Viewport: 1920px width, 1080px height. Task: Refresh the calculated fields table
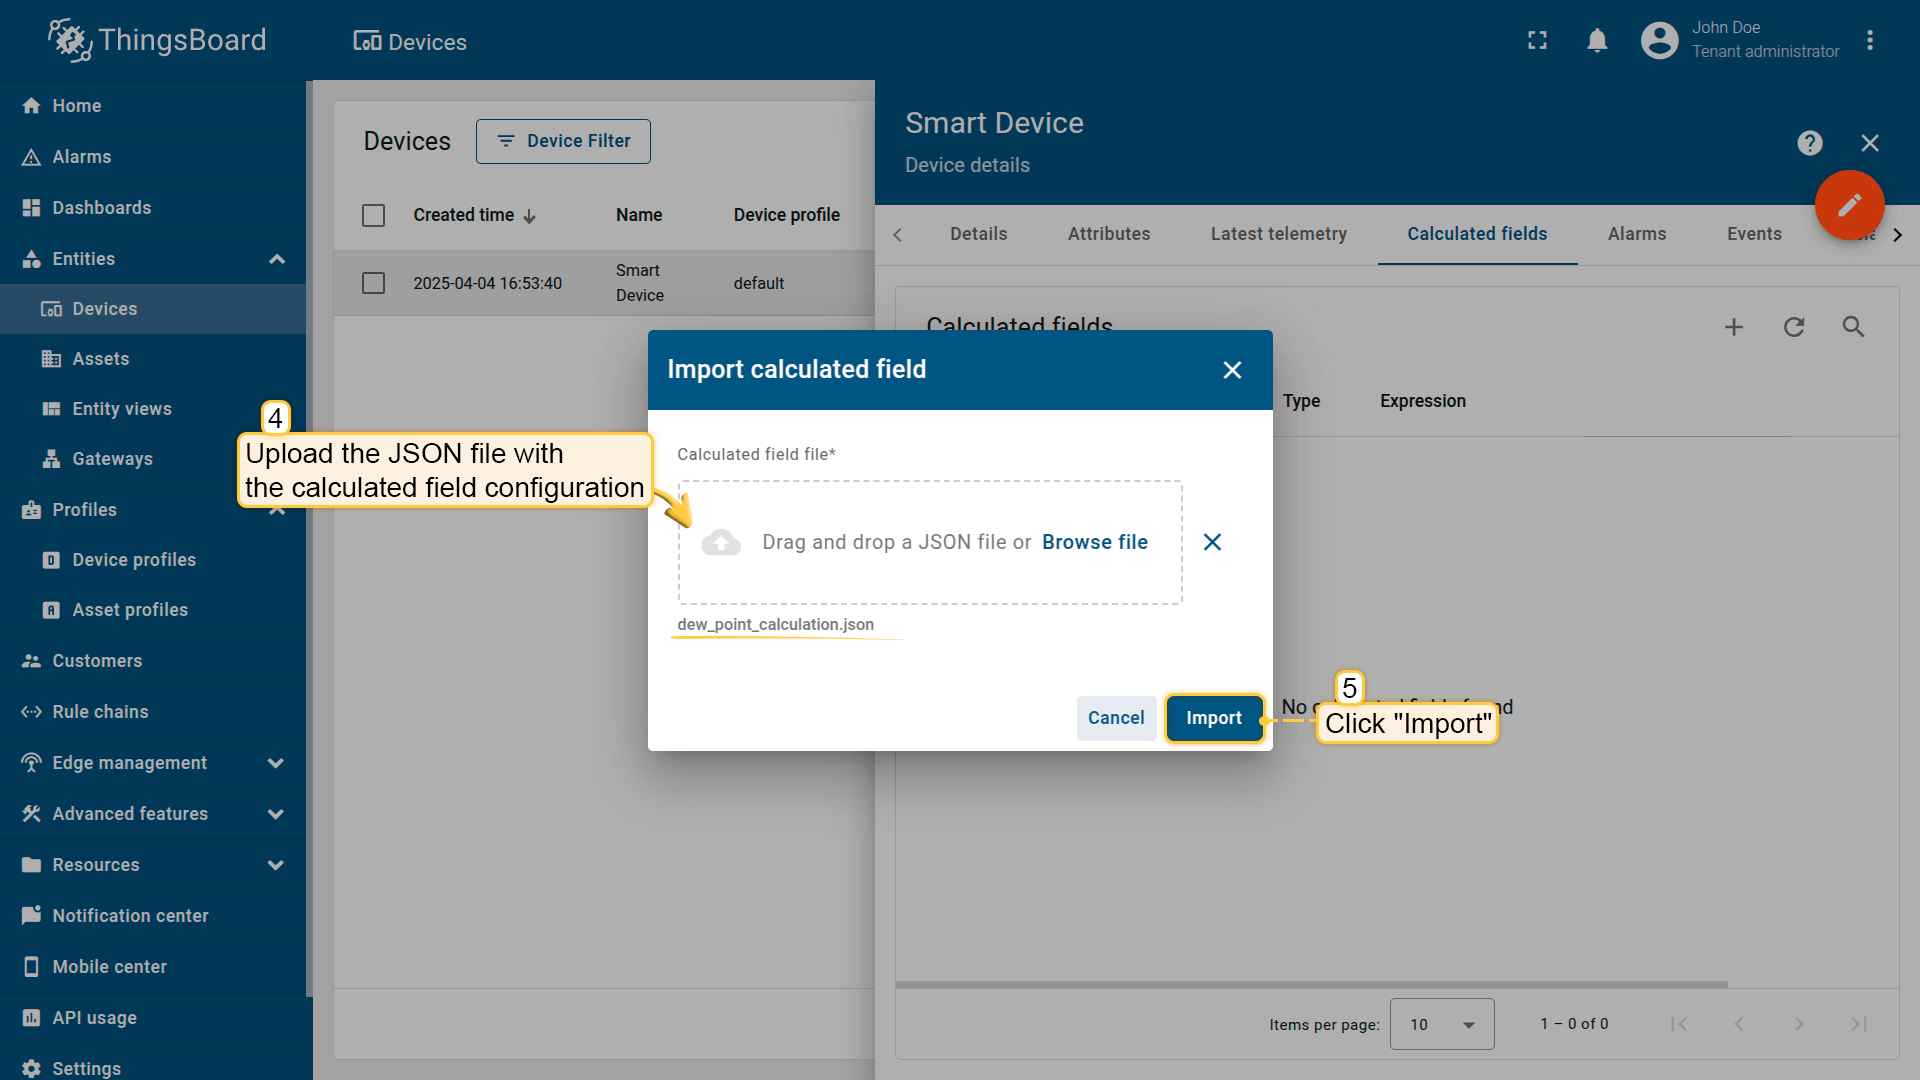click(1794, 327)
